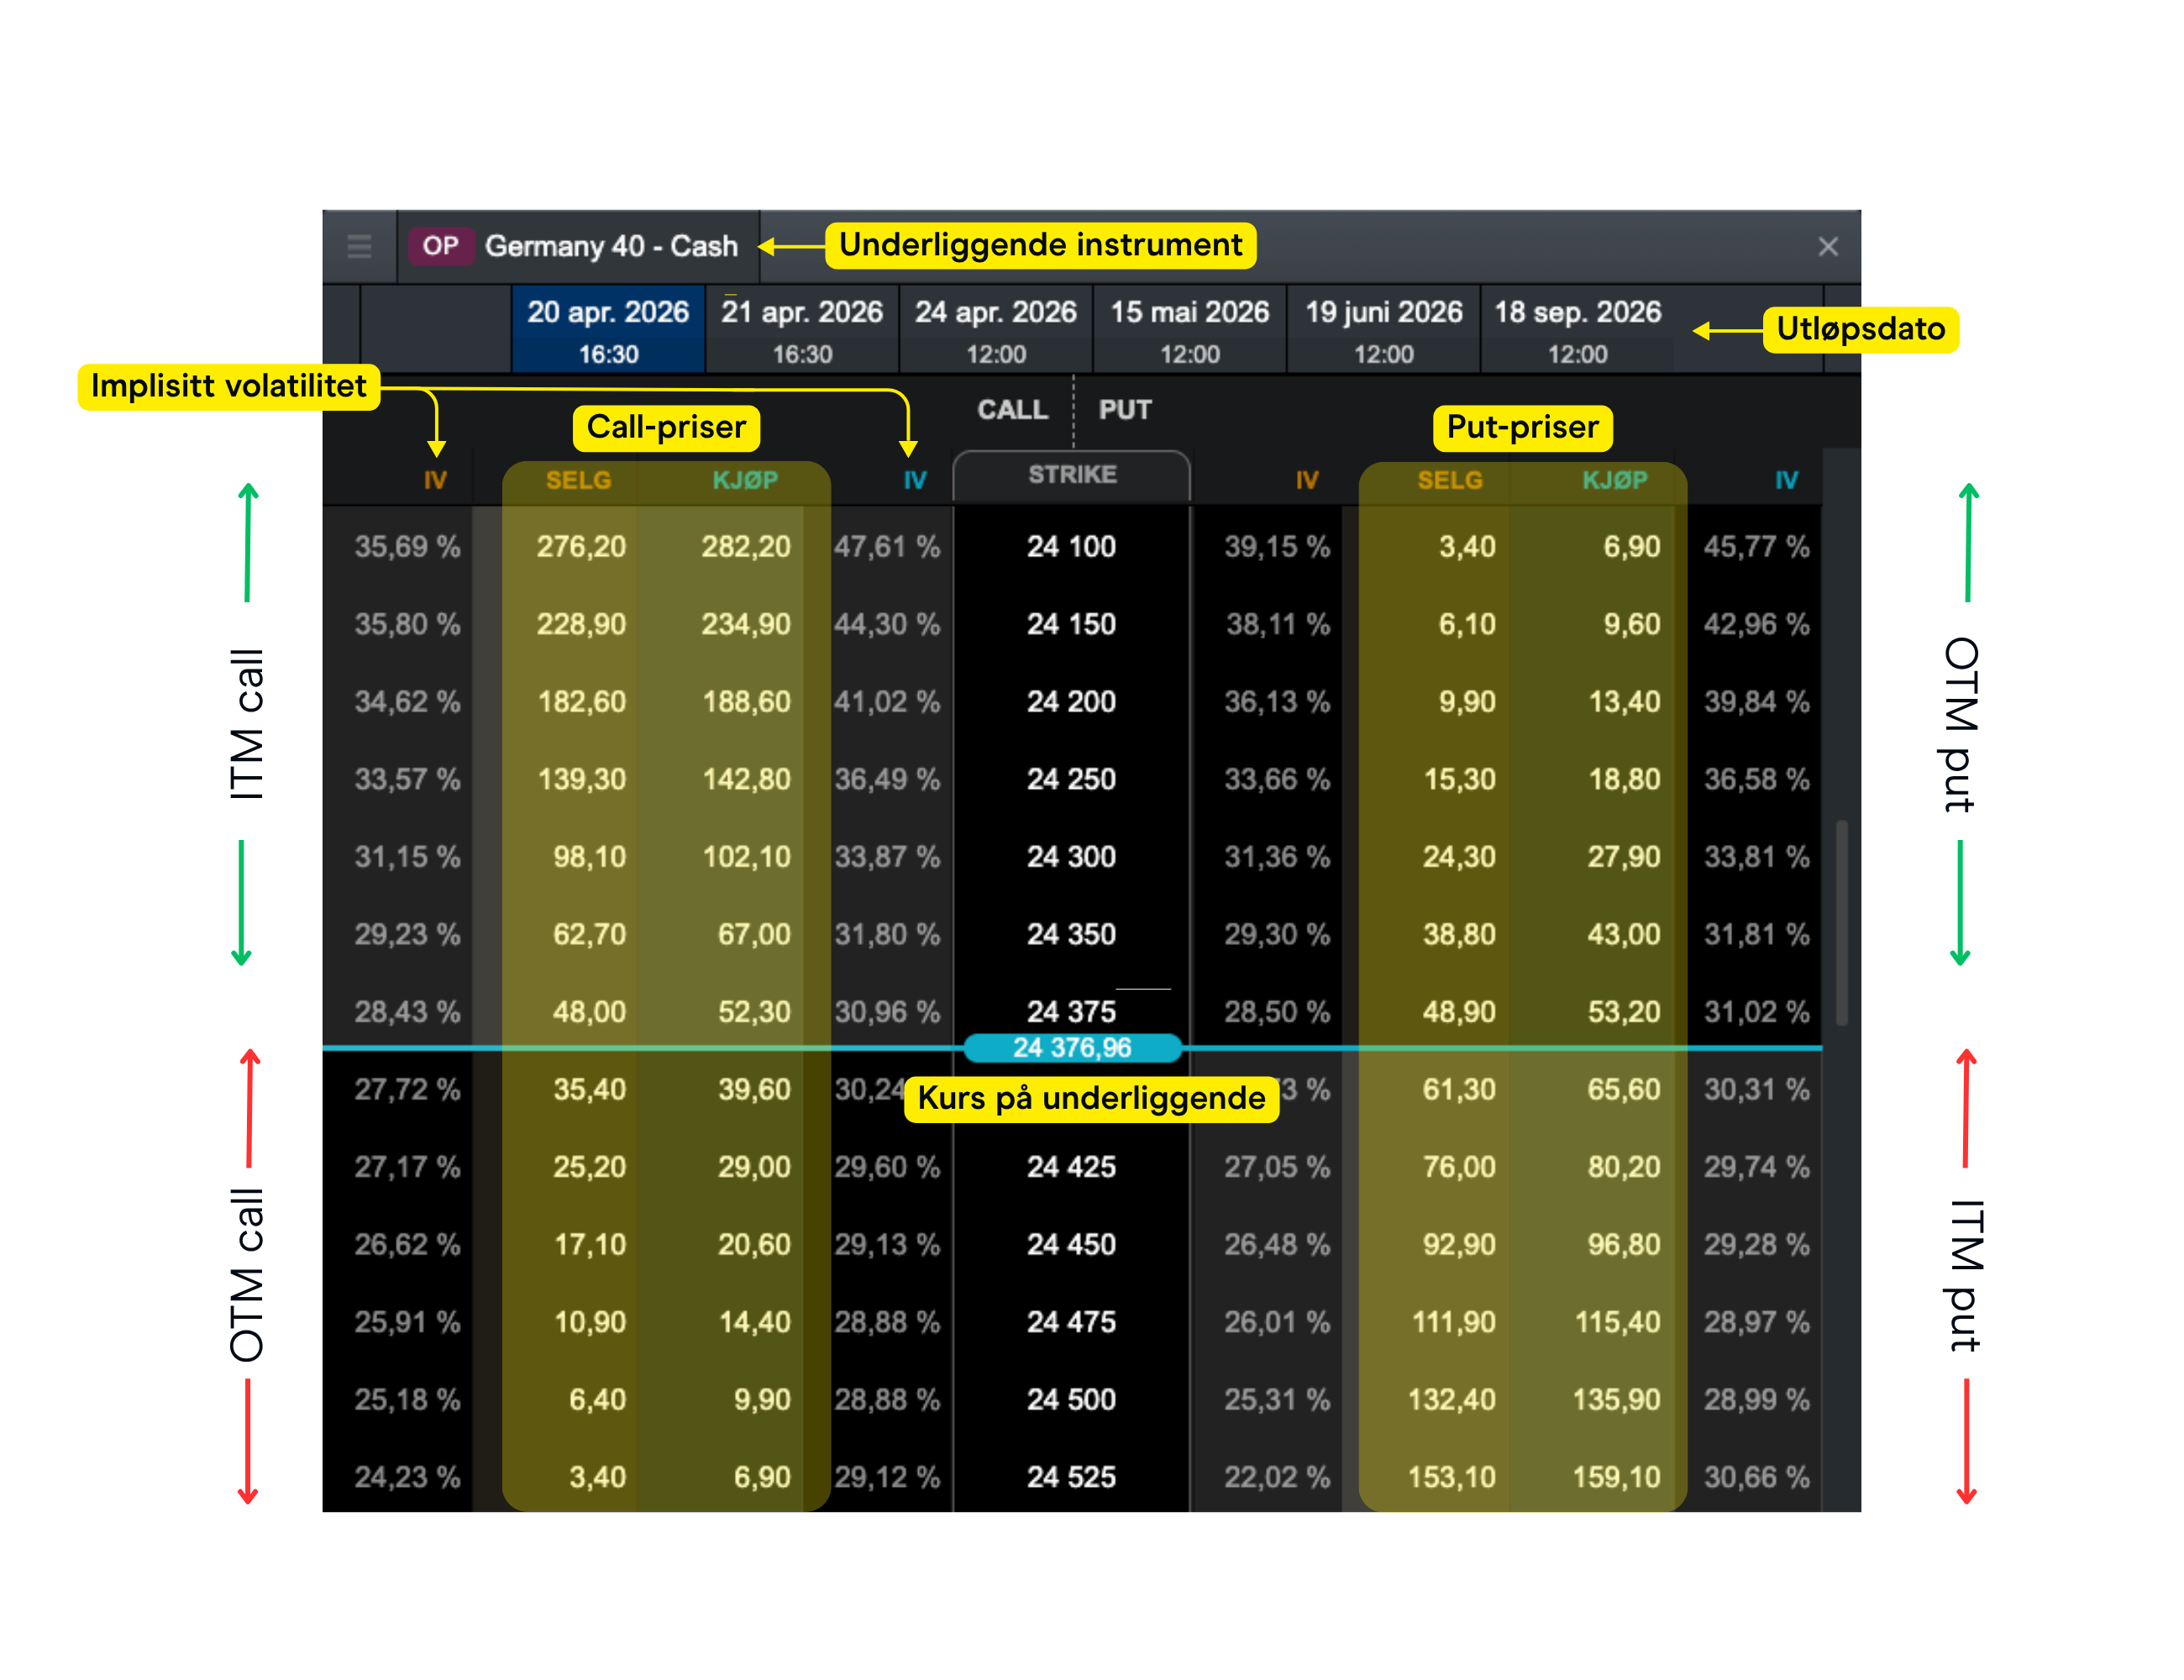Click call sell price 139,30

point(581,779)
